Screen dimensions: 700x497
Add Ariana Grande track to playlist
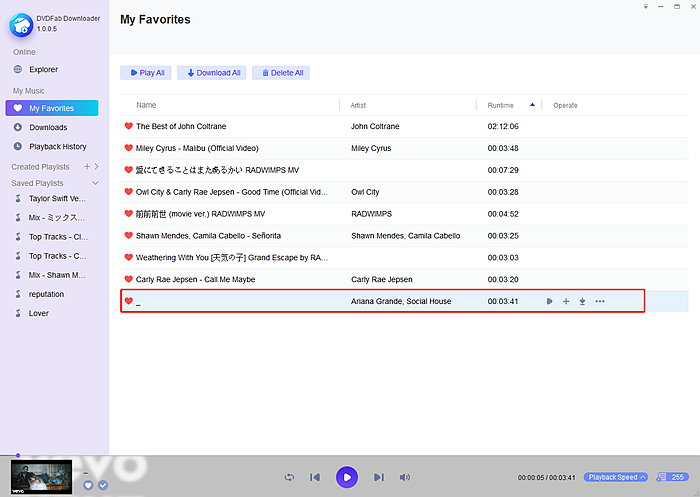[x=566, y=301]
